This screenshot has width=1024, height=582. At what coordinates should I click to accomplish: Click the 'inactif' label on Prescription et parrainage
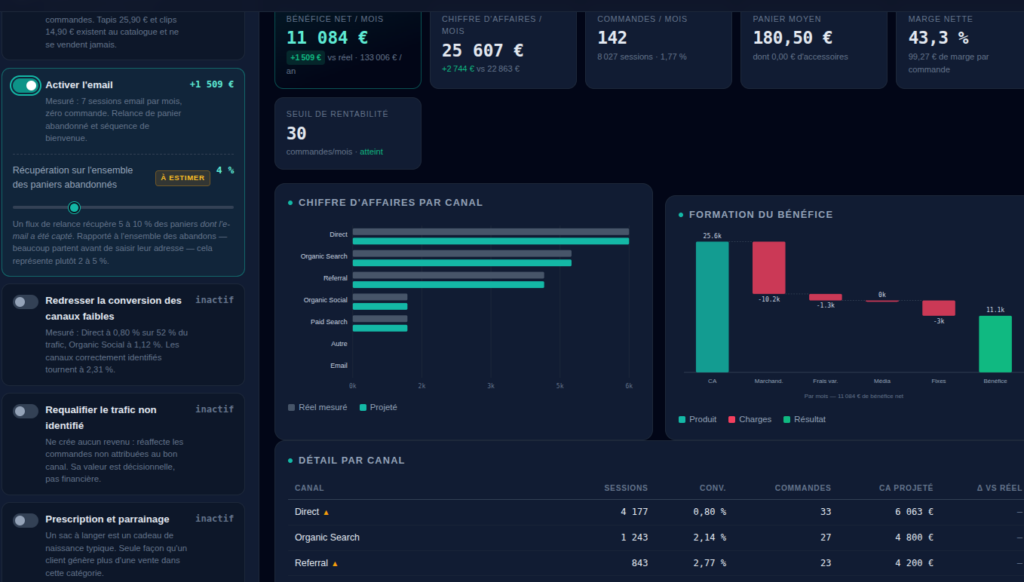214,519
